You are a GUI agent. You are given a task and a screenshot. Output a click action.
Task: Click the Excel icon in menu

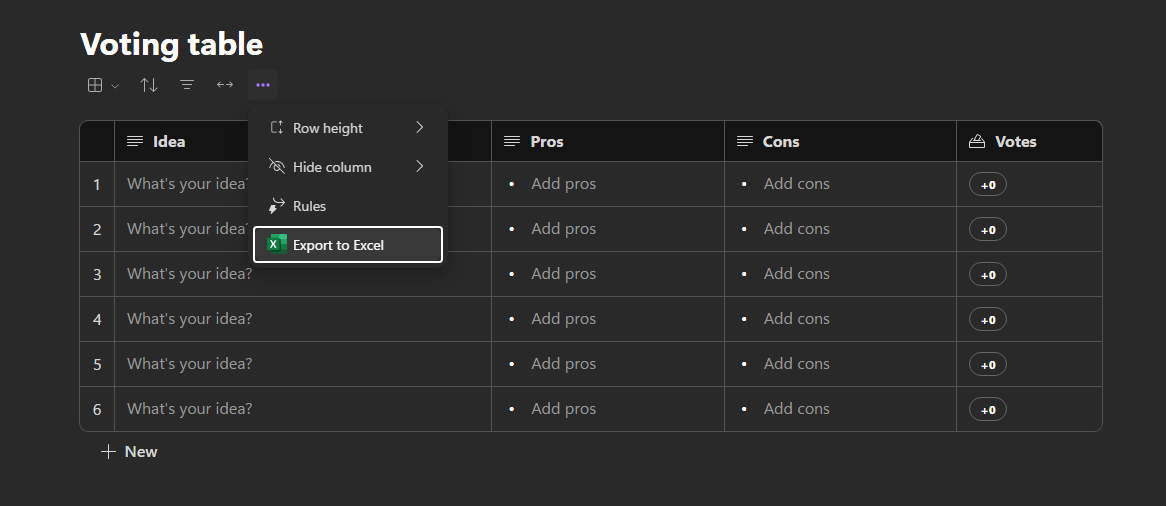(x=277, y=245)
